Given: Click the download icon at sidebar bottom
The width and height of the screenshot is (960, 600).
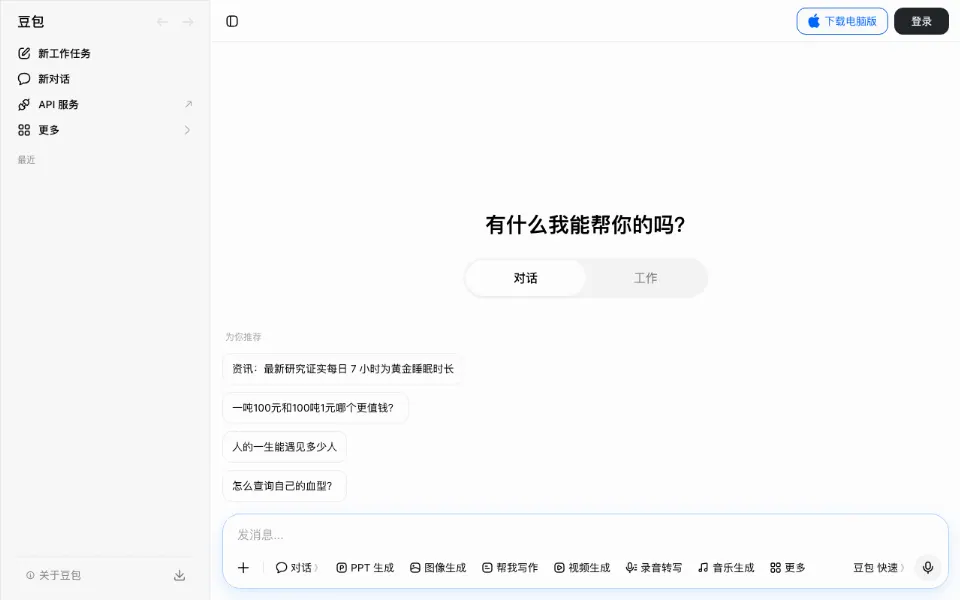Looking at the screenshot, I should coord(179,575).
